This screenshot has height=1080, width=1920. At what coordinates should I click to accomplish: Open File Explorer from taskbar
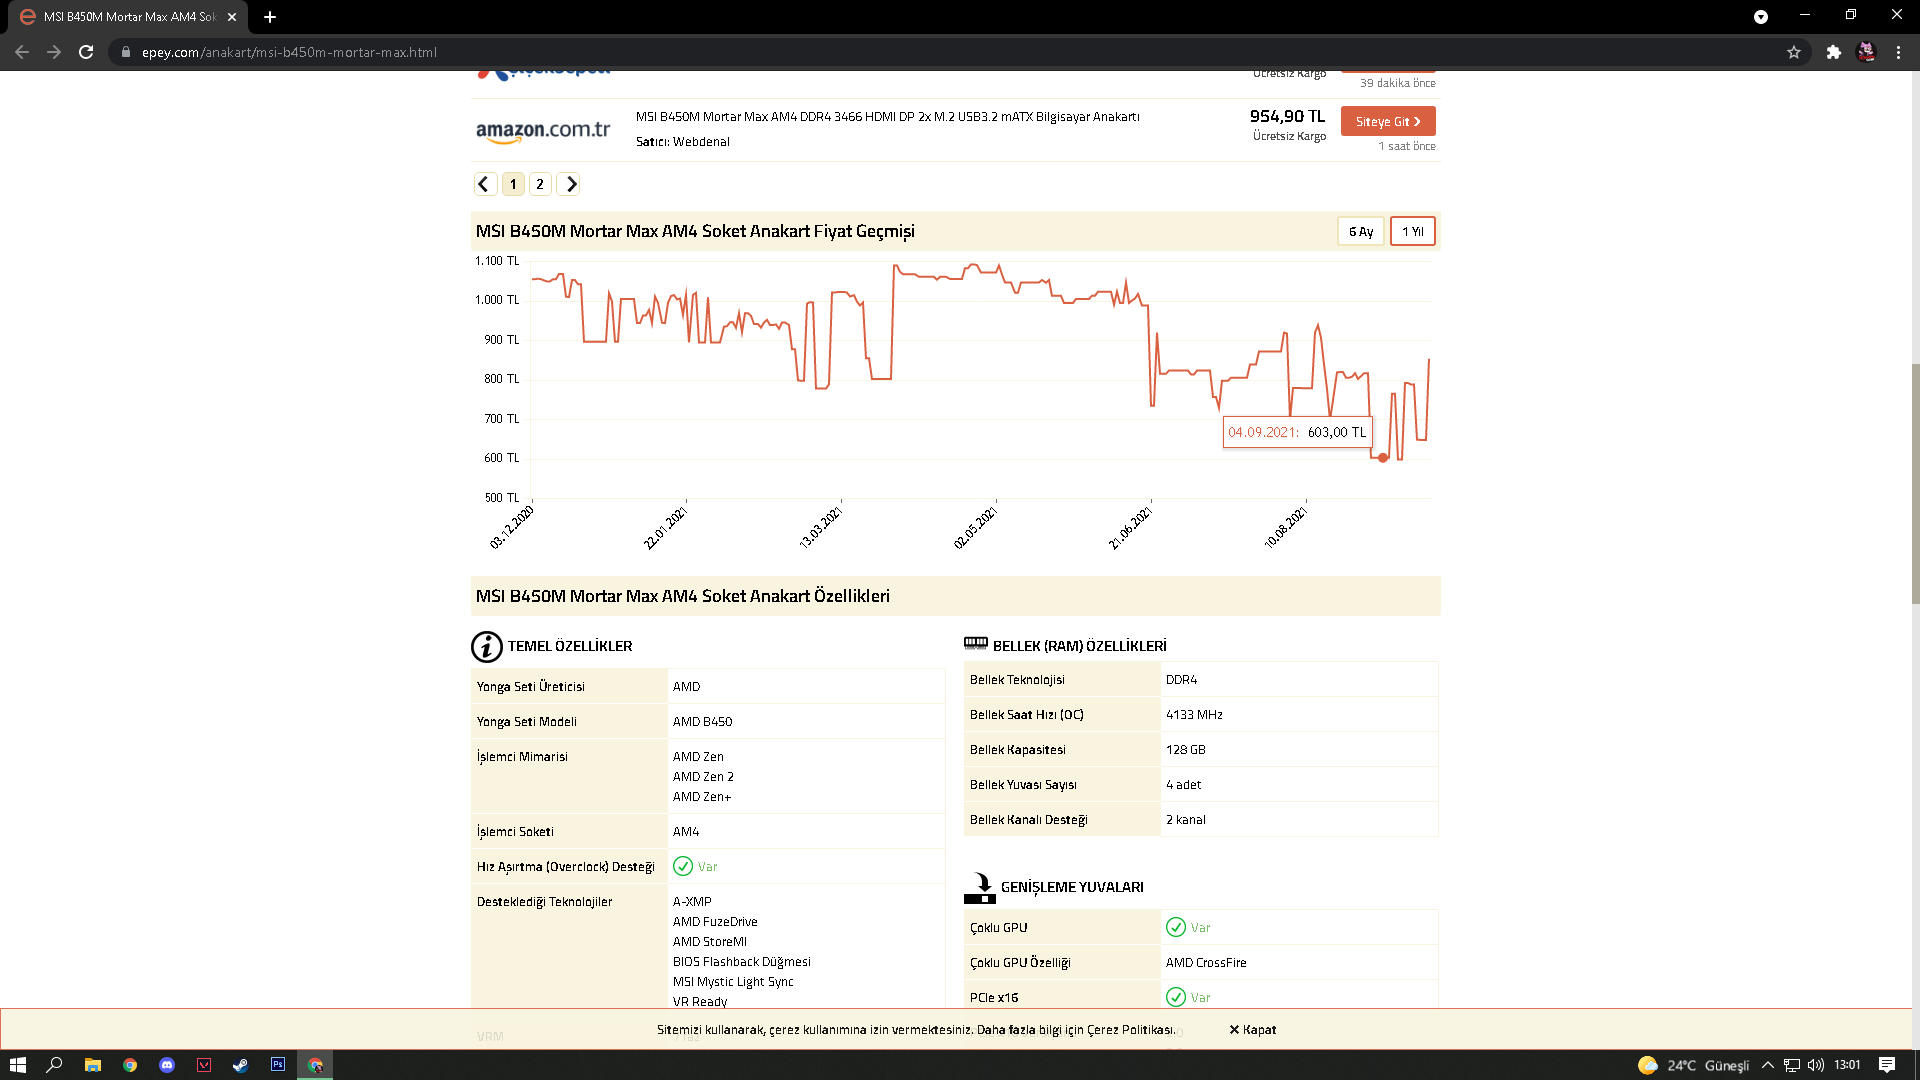point(93,1065)
